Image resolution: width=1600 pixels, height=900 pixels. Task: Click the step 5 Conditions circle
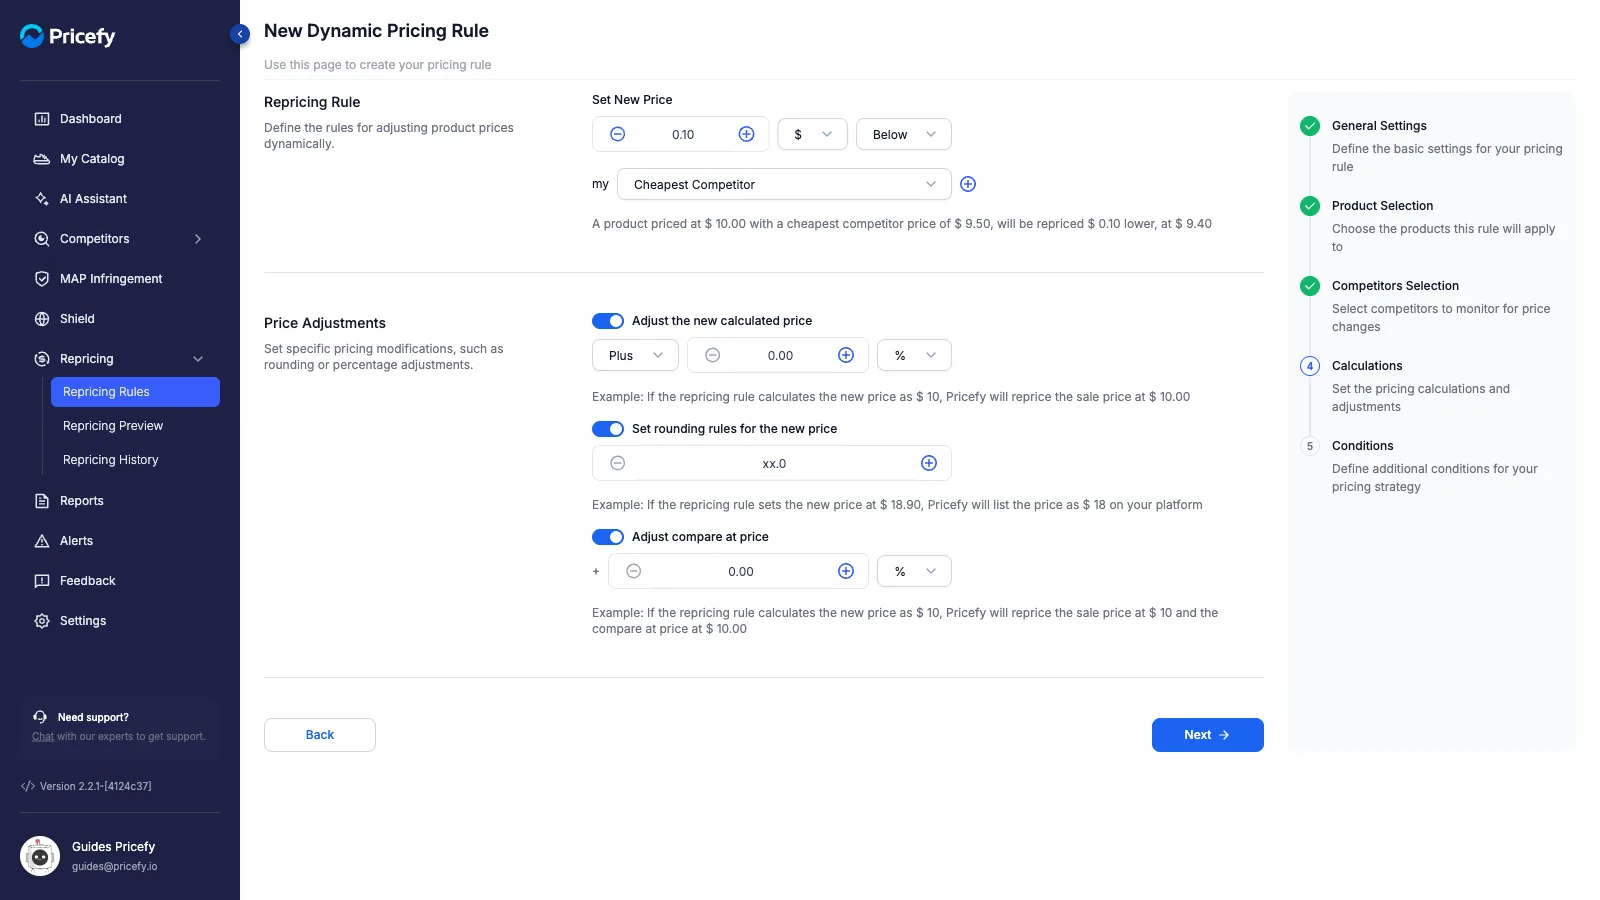click(1310, 446)
